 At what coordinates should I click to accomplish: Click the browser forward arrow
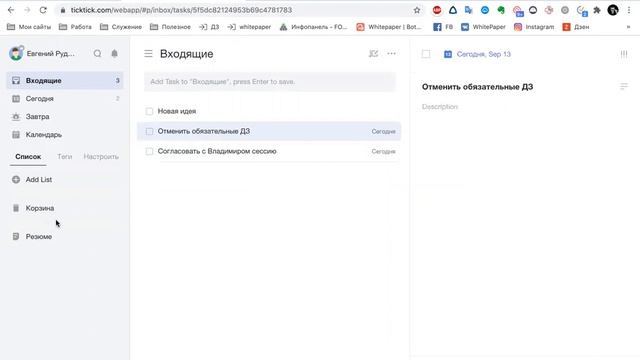pos(27,10)
